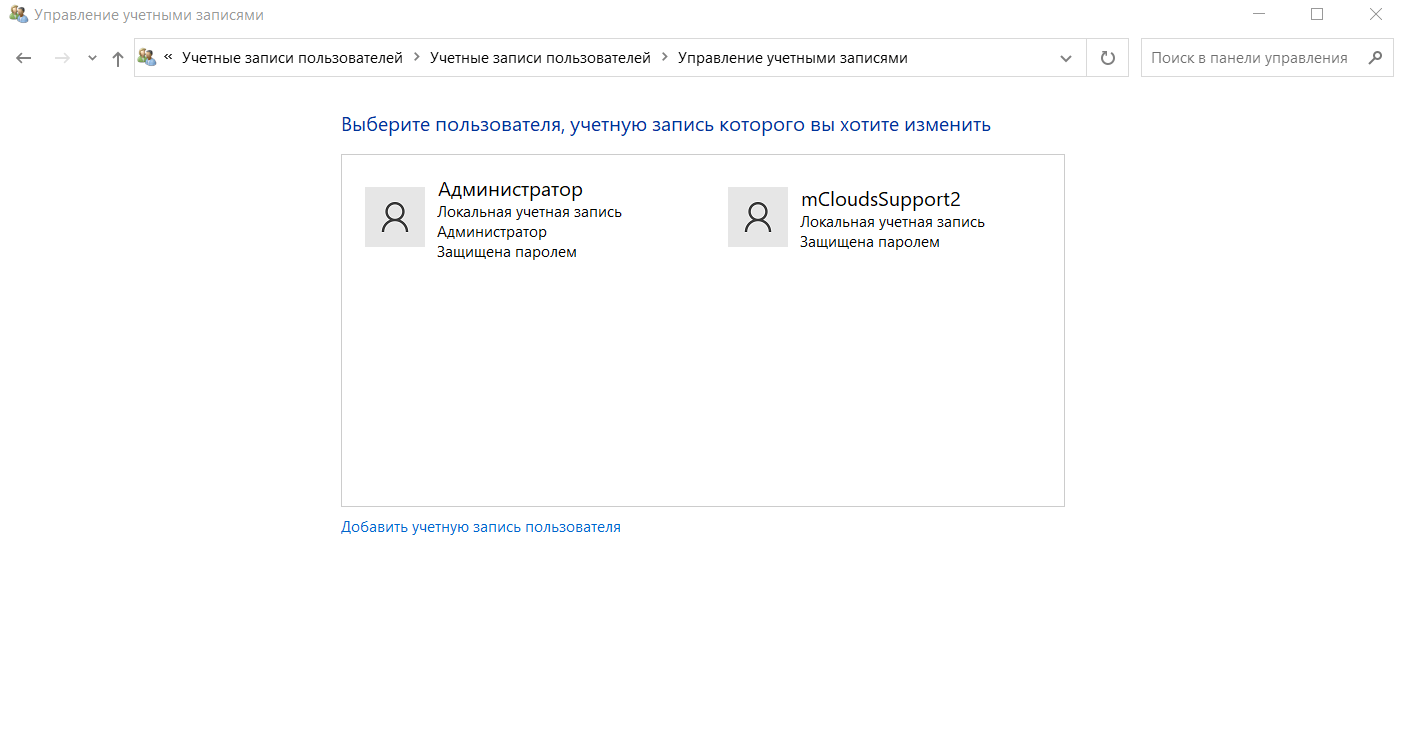Open first Учетные записи пользователей breadcrumb
Viewport: 1403px width, 734px height.
click(292, 58)
